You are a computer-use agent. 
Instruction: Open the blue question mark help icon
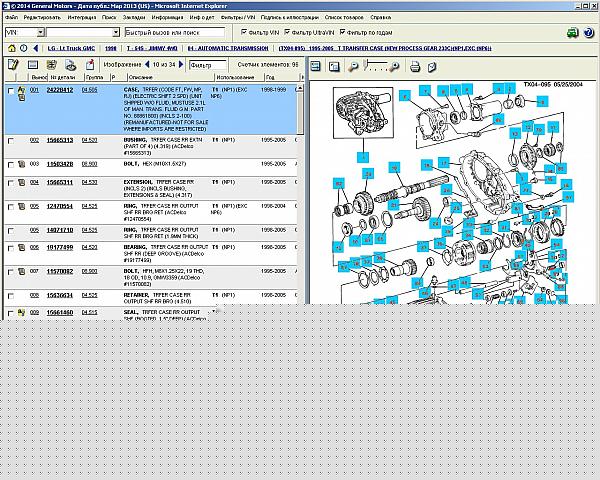pos(589,33)
